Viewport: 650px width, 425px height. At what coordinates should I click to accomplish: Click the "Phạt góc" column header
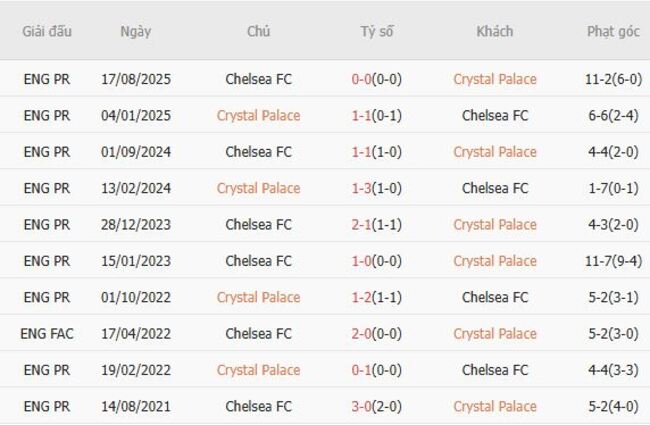click(x=613, y=31)
